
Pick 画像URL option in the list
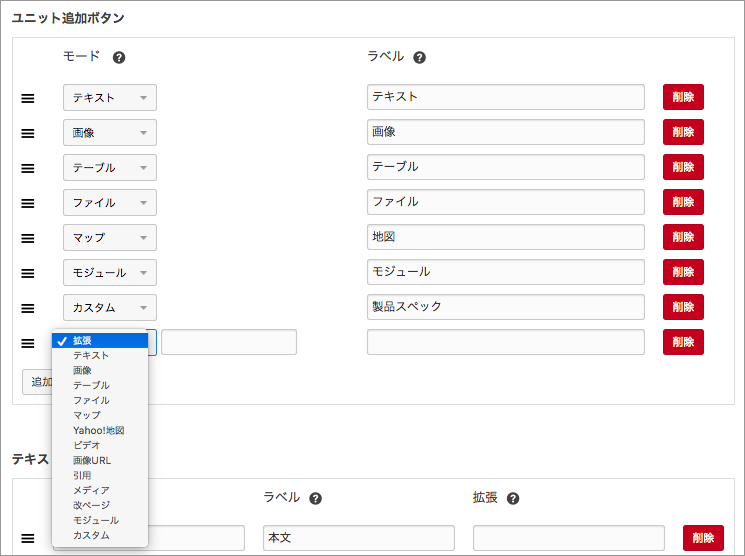coord(91,460)
